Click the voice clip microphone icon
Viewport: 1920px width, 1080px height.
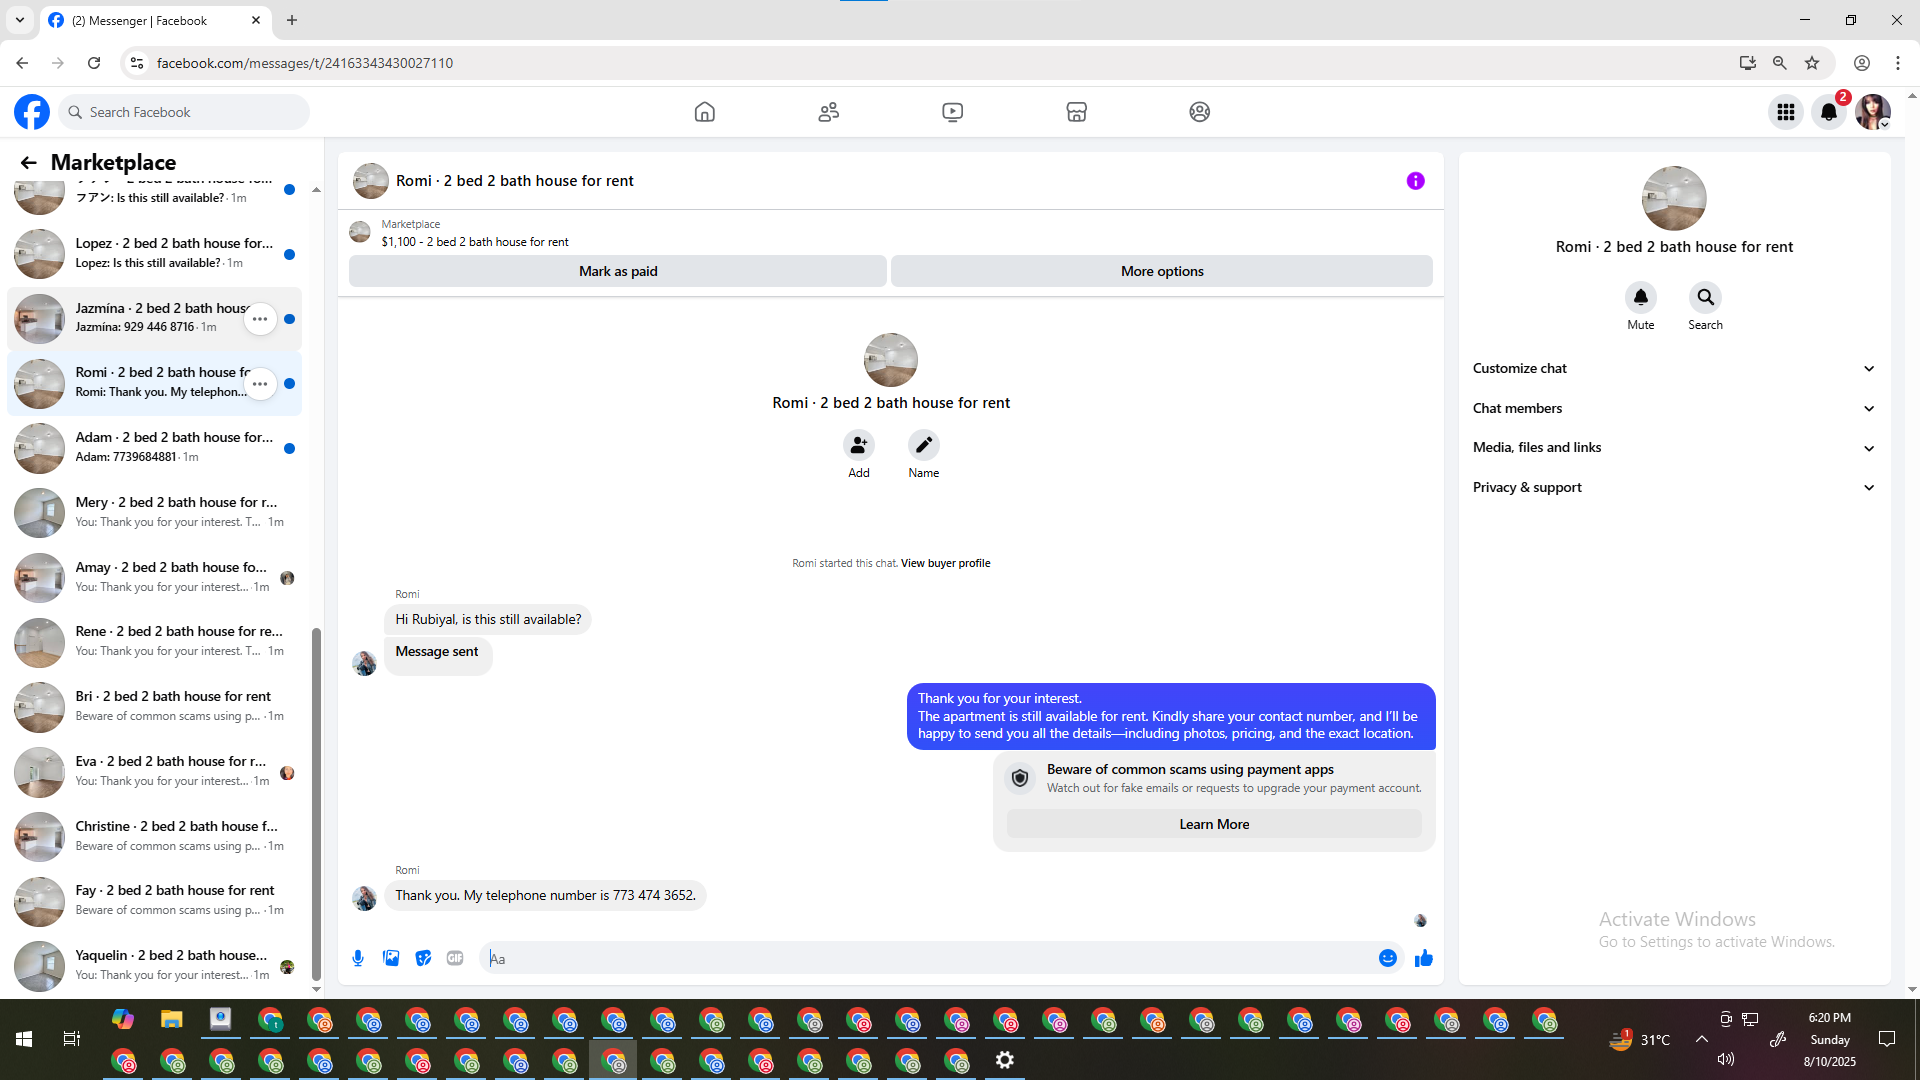click(x=358, y=958)
